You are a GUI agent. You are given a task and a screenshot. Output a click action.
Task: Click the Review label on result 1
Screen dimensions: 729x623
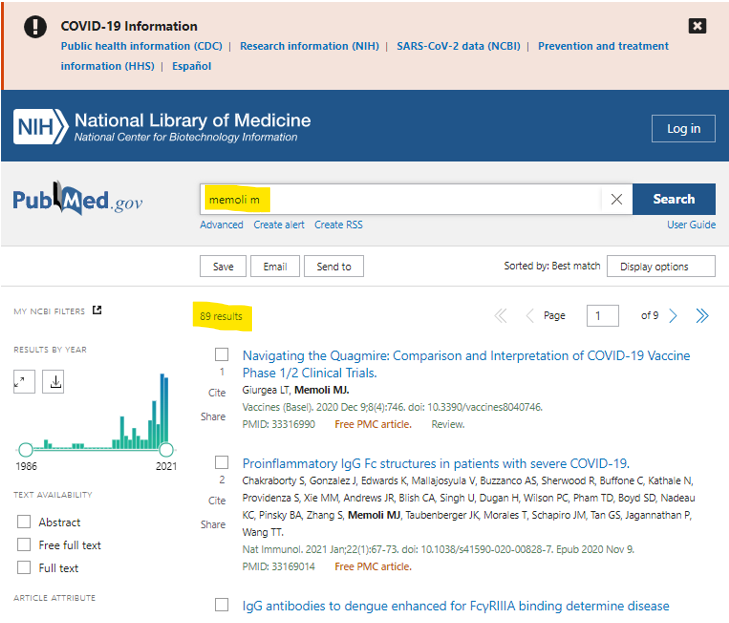[x=448, y=424]
